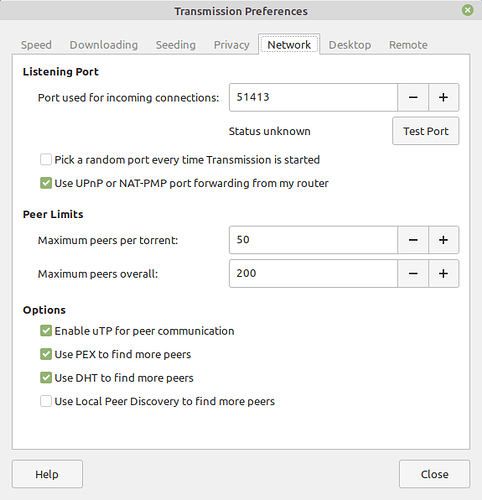The height and width of the screenshot is (500, 482).
Task: Turn off PEX peer finding
Action: point(46,354)
